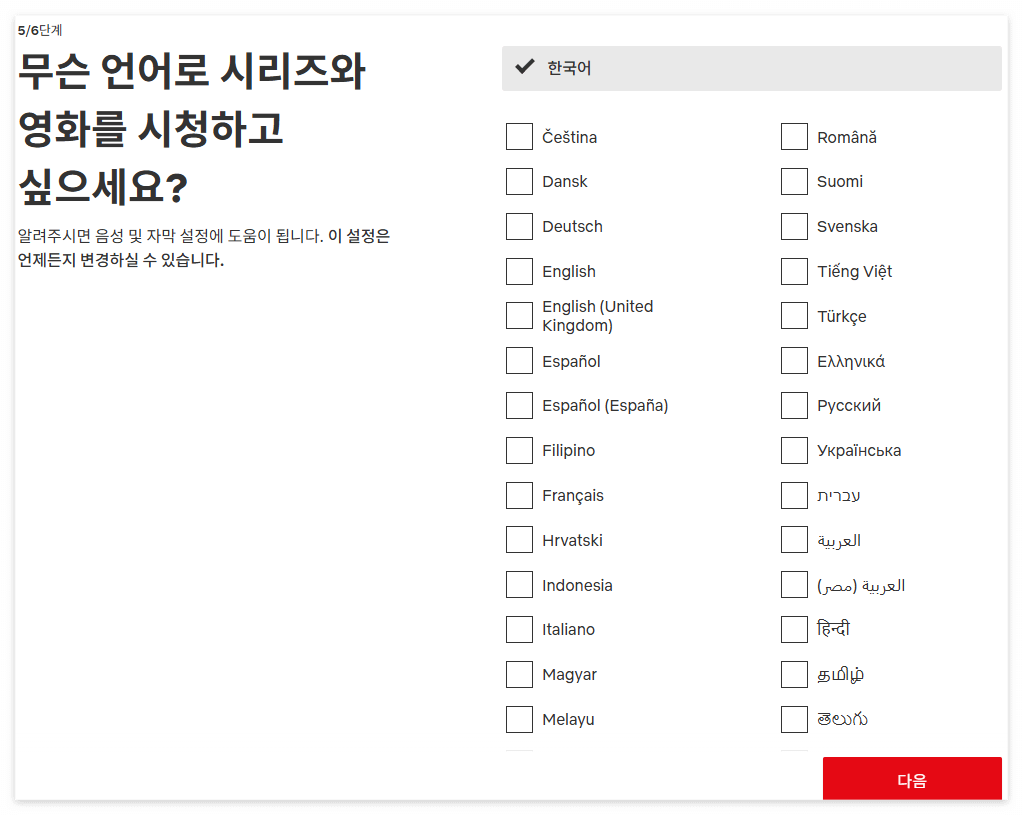Check the Русский language box
The width and height of the screenshot is (1023, 815).
pyautogui.click(x=793, y=405)
